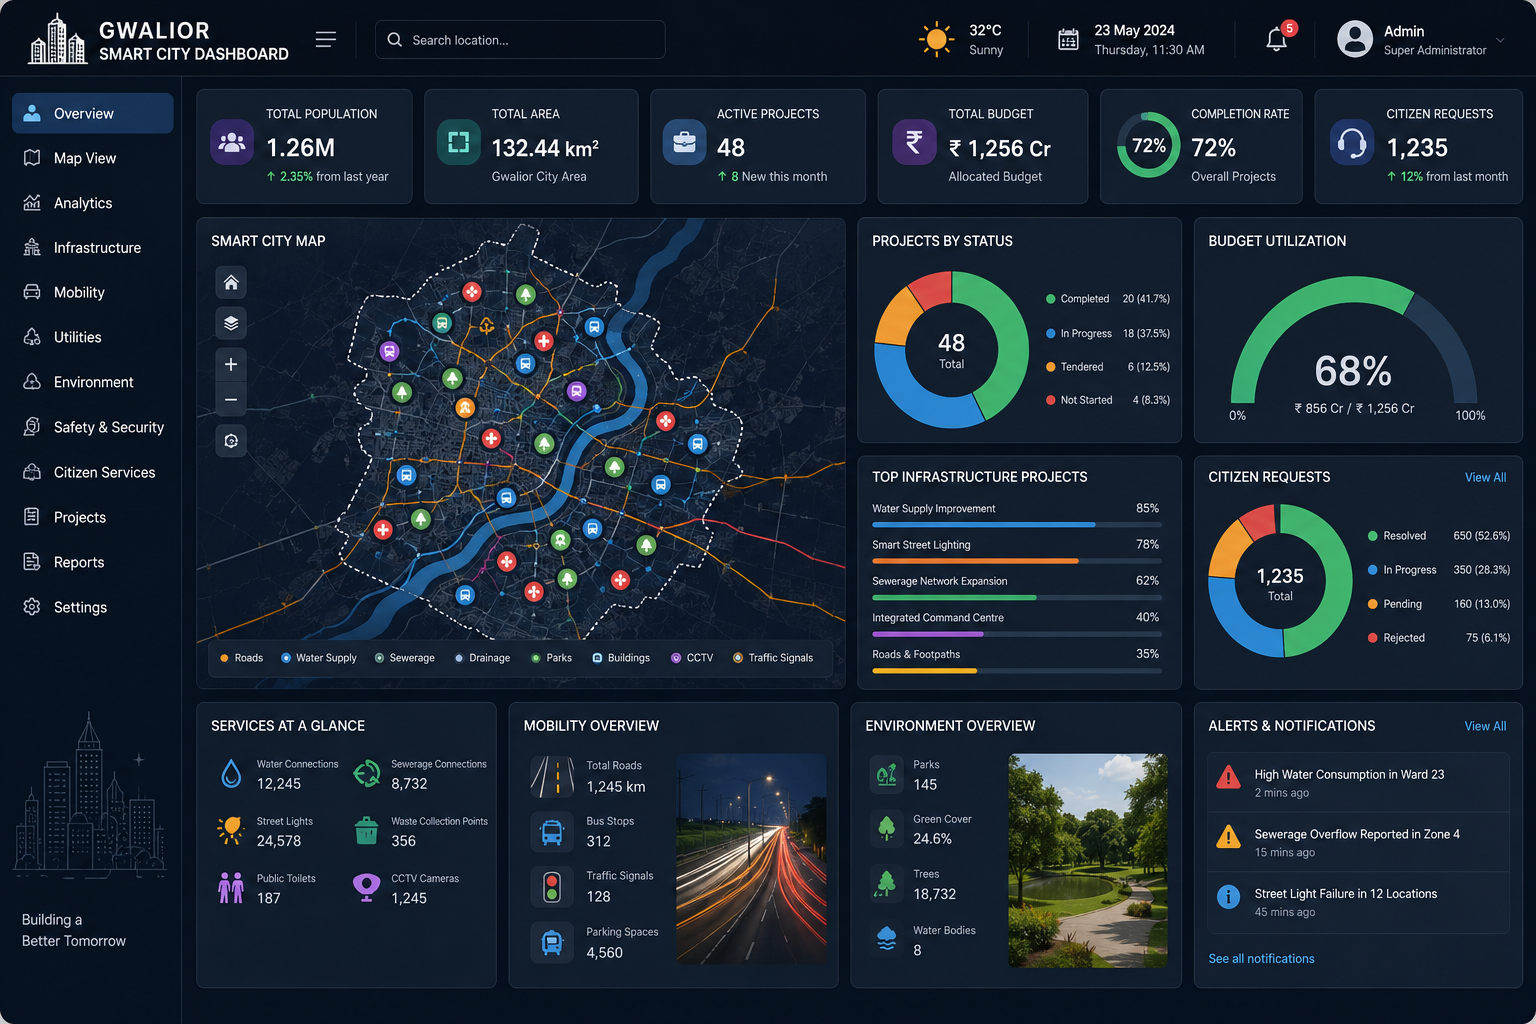Toggle CCTV layer in the map legend
1536x1024 pixels.
[x=692, y=658]
